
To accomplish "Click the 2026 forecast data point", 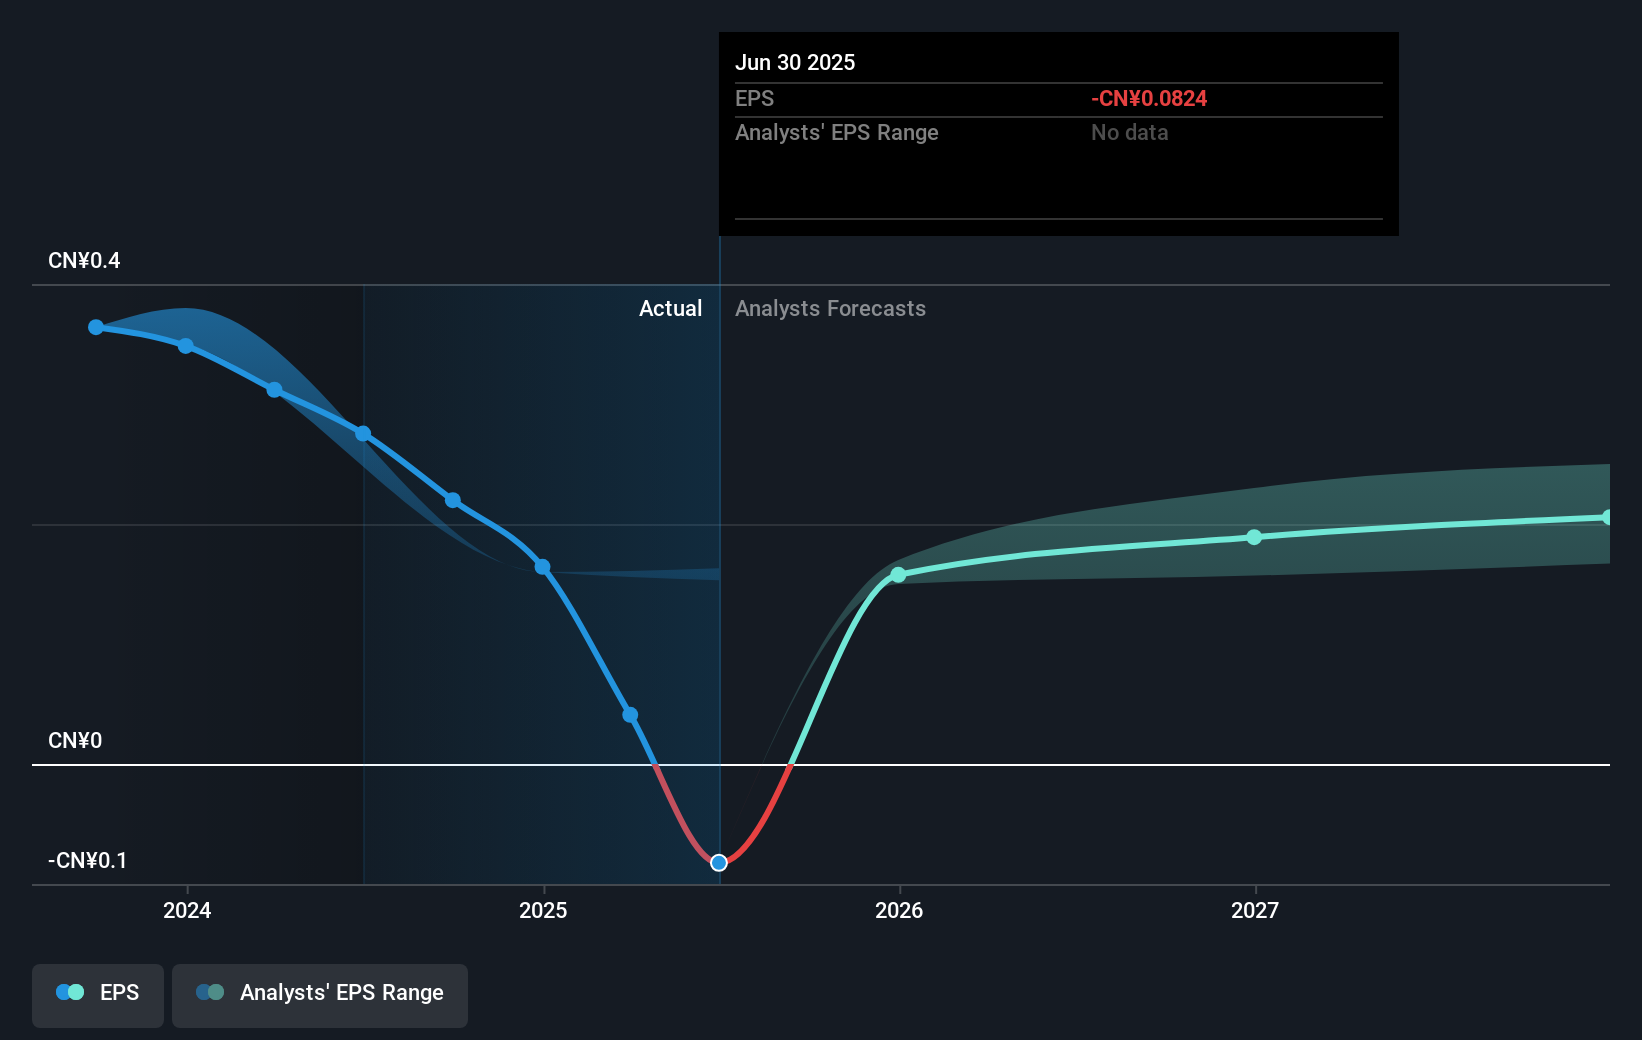I will [x=899, y=575].
